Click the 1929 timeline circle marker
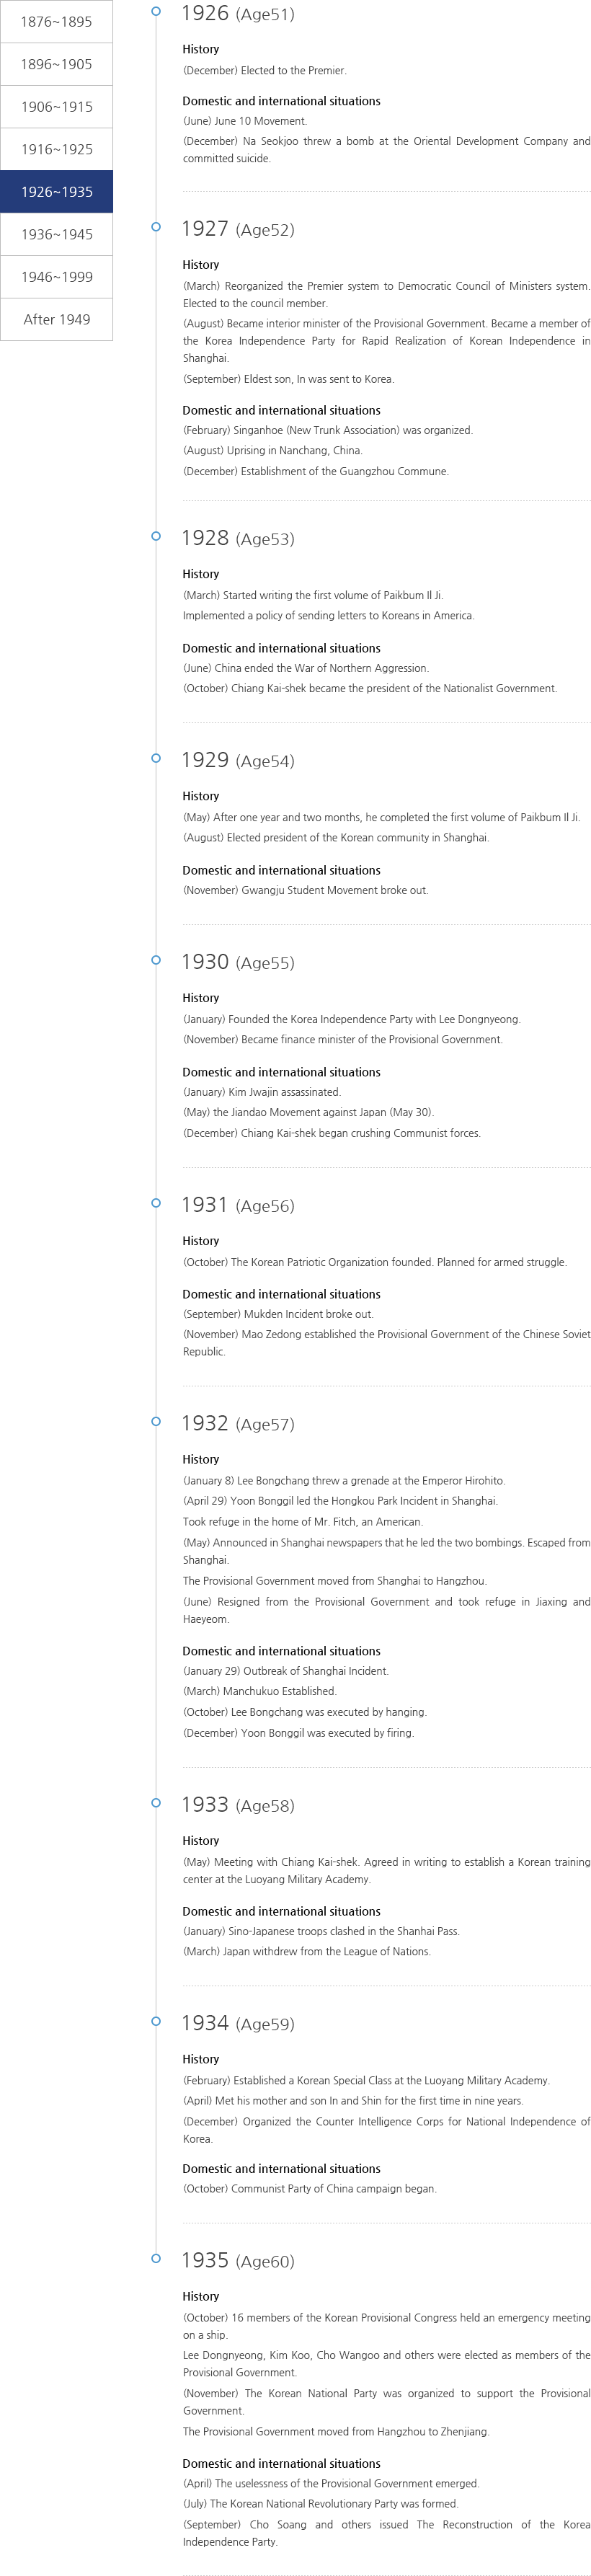Viewport: 591px width, 2576px height. point(156,758)
